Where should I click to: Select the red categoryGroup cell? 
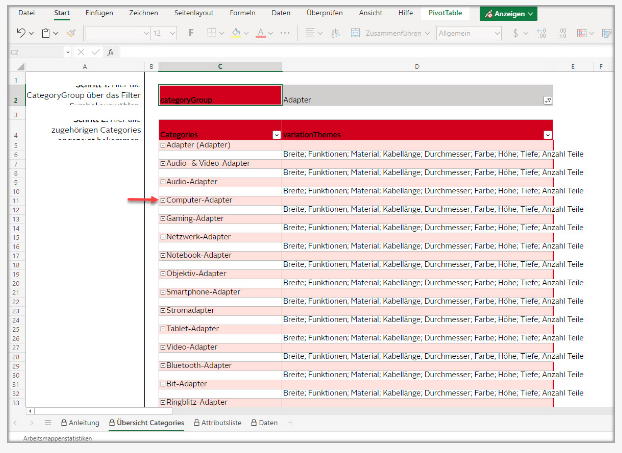[220, 95]
